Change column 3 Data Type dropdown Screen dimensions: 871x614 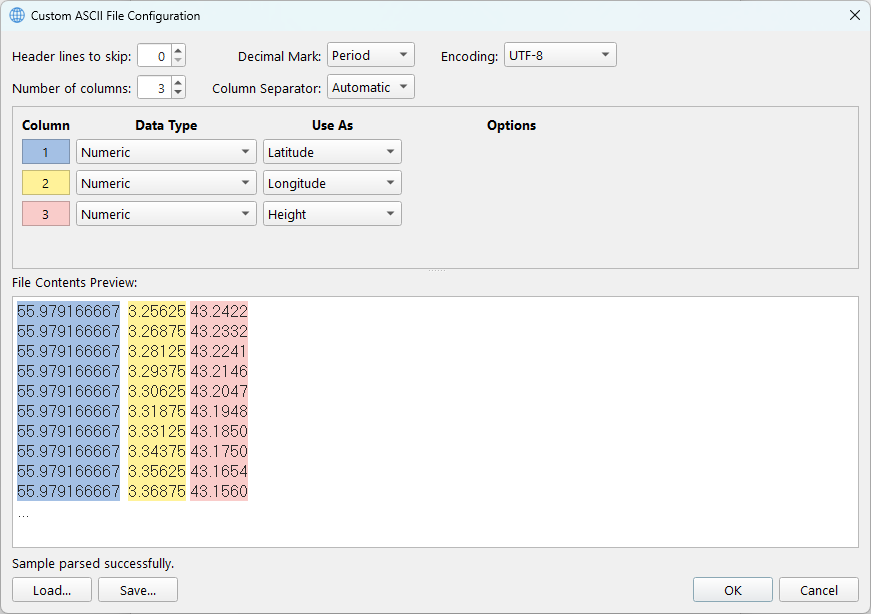pos(166,214)
